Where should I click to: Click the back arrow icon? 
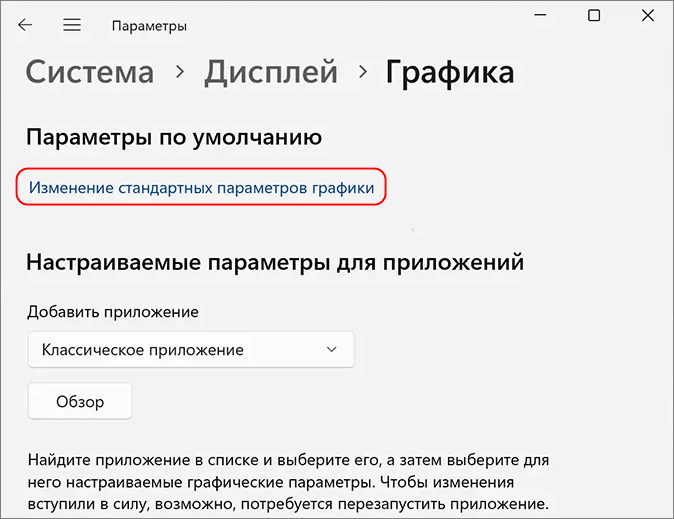[x=25, y=25]
